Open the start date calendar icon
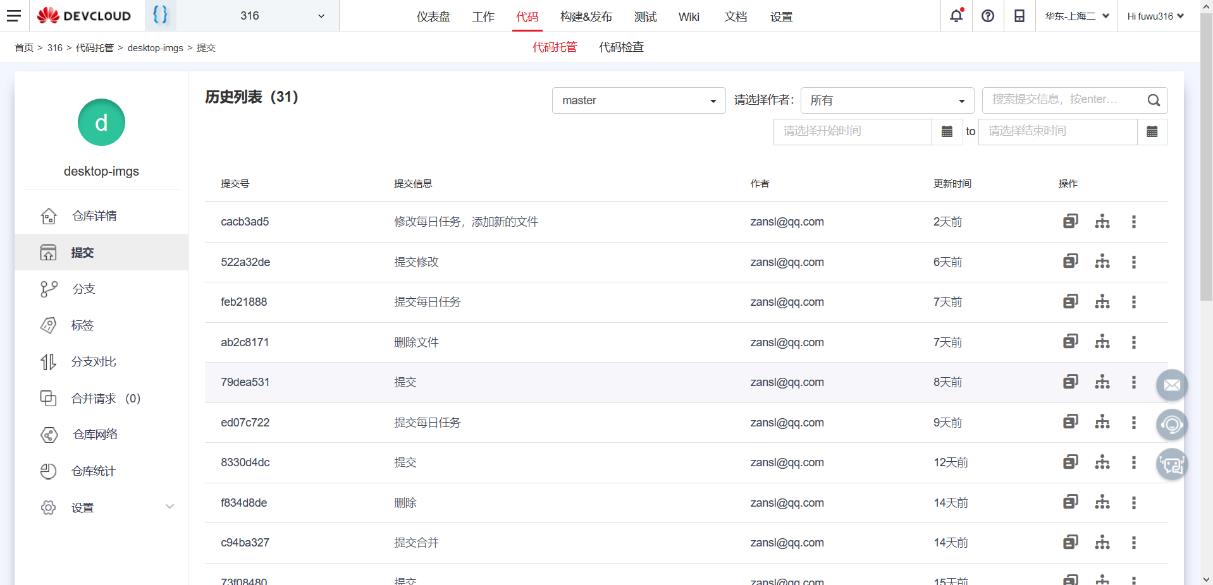The width and height of the screenshot is (1213, 585). pyautogui.click(x=947, y=131)
